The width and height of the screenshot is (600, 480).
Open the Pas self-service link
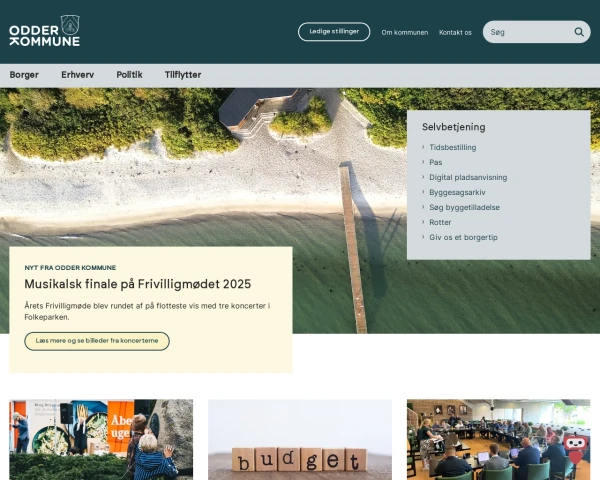pyautogui.click(x=435, y=162)
